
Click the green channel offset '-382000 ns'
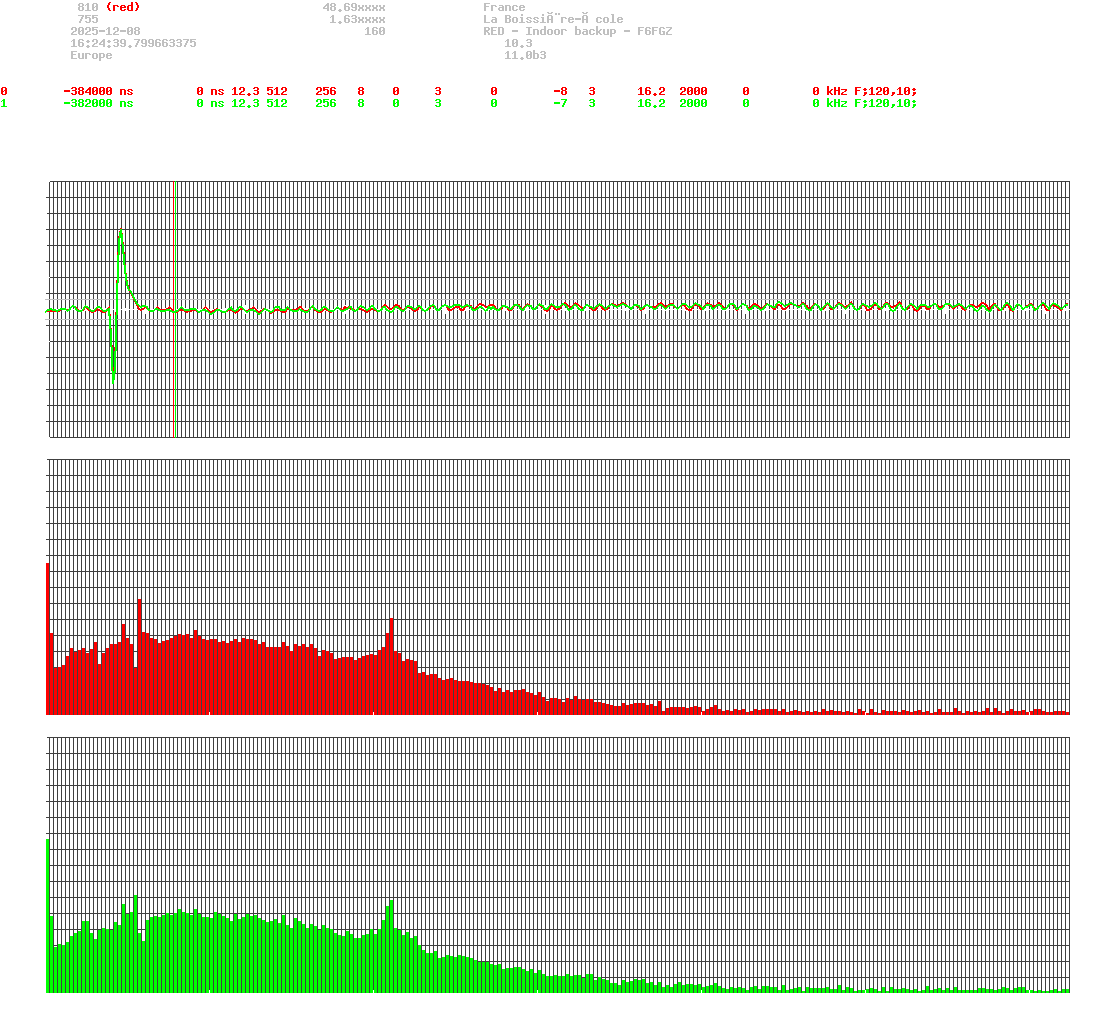pyautogui.click(x=98, y=103)
